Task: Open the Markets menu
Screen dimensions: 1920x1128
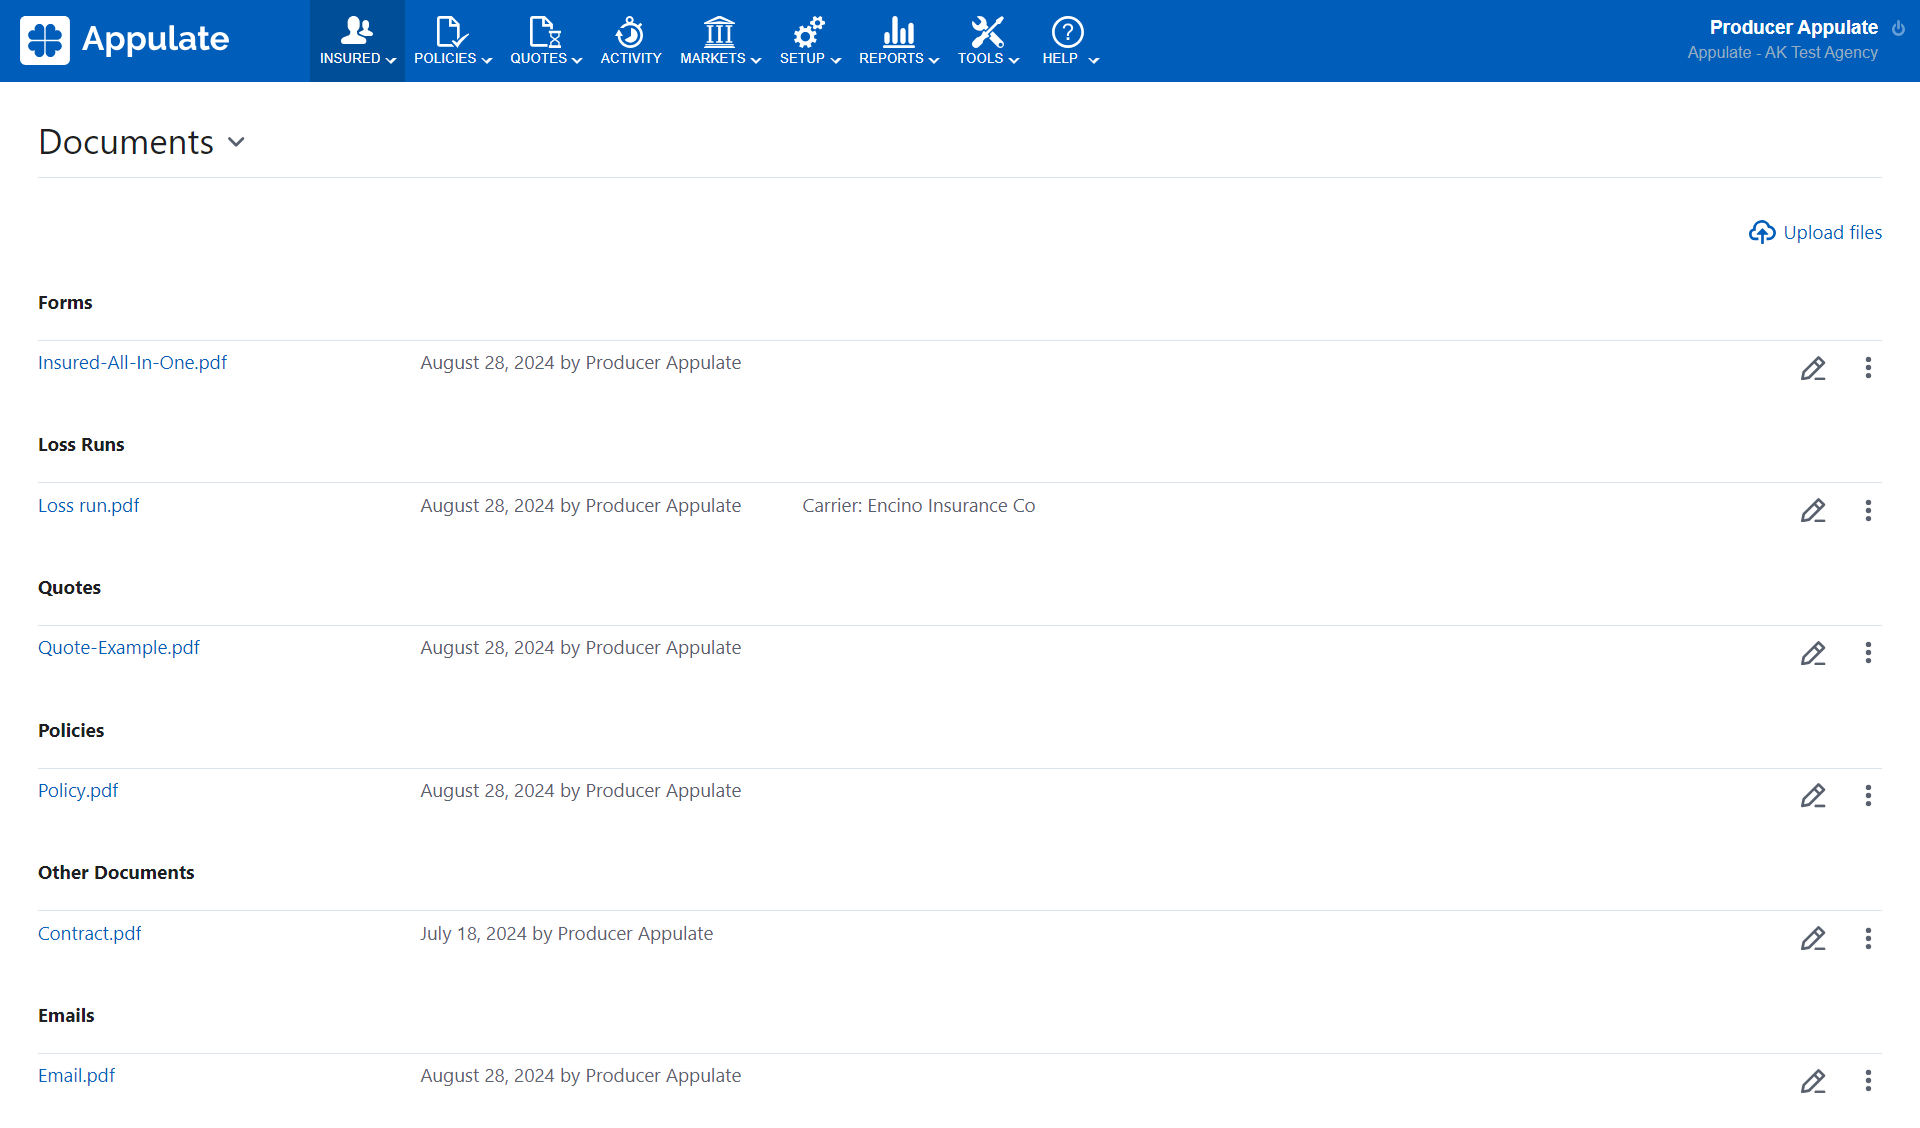Action: point(720,41)
